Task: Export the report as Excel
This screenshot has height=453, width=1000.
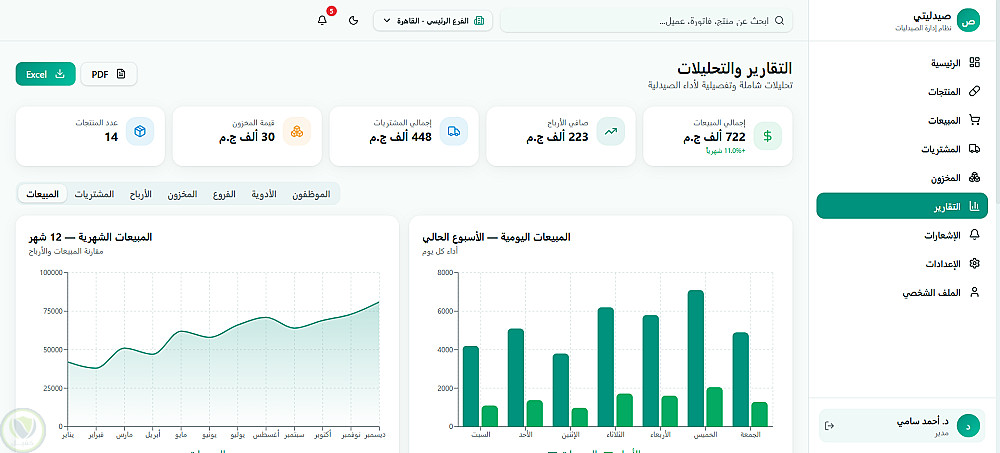Action: click(46, 74)
